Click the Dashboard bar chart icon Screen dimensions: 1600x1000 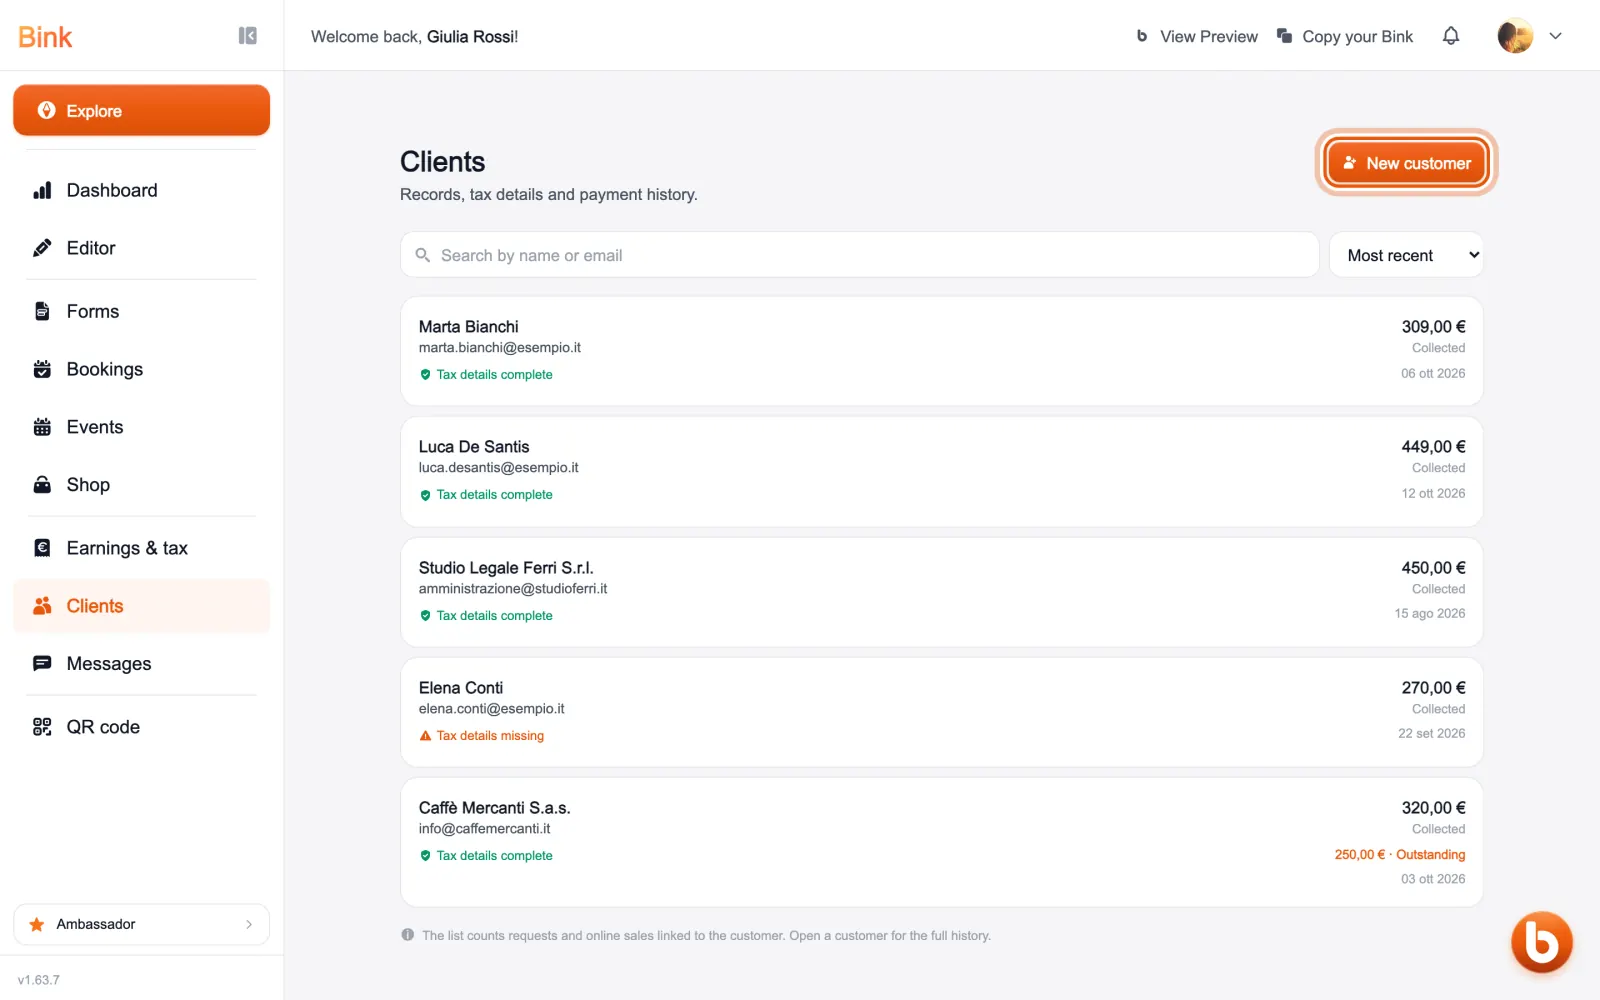[42, 190]
